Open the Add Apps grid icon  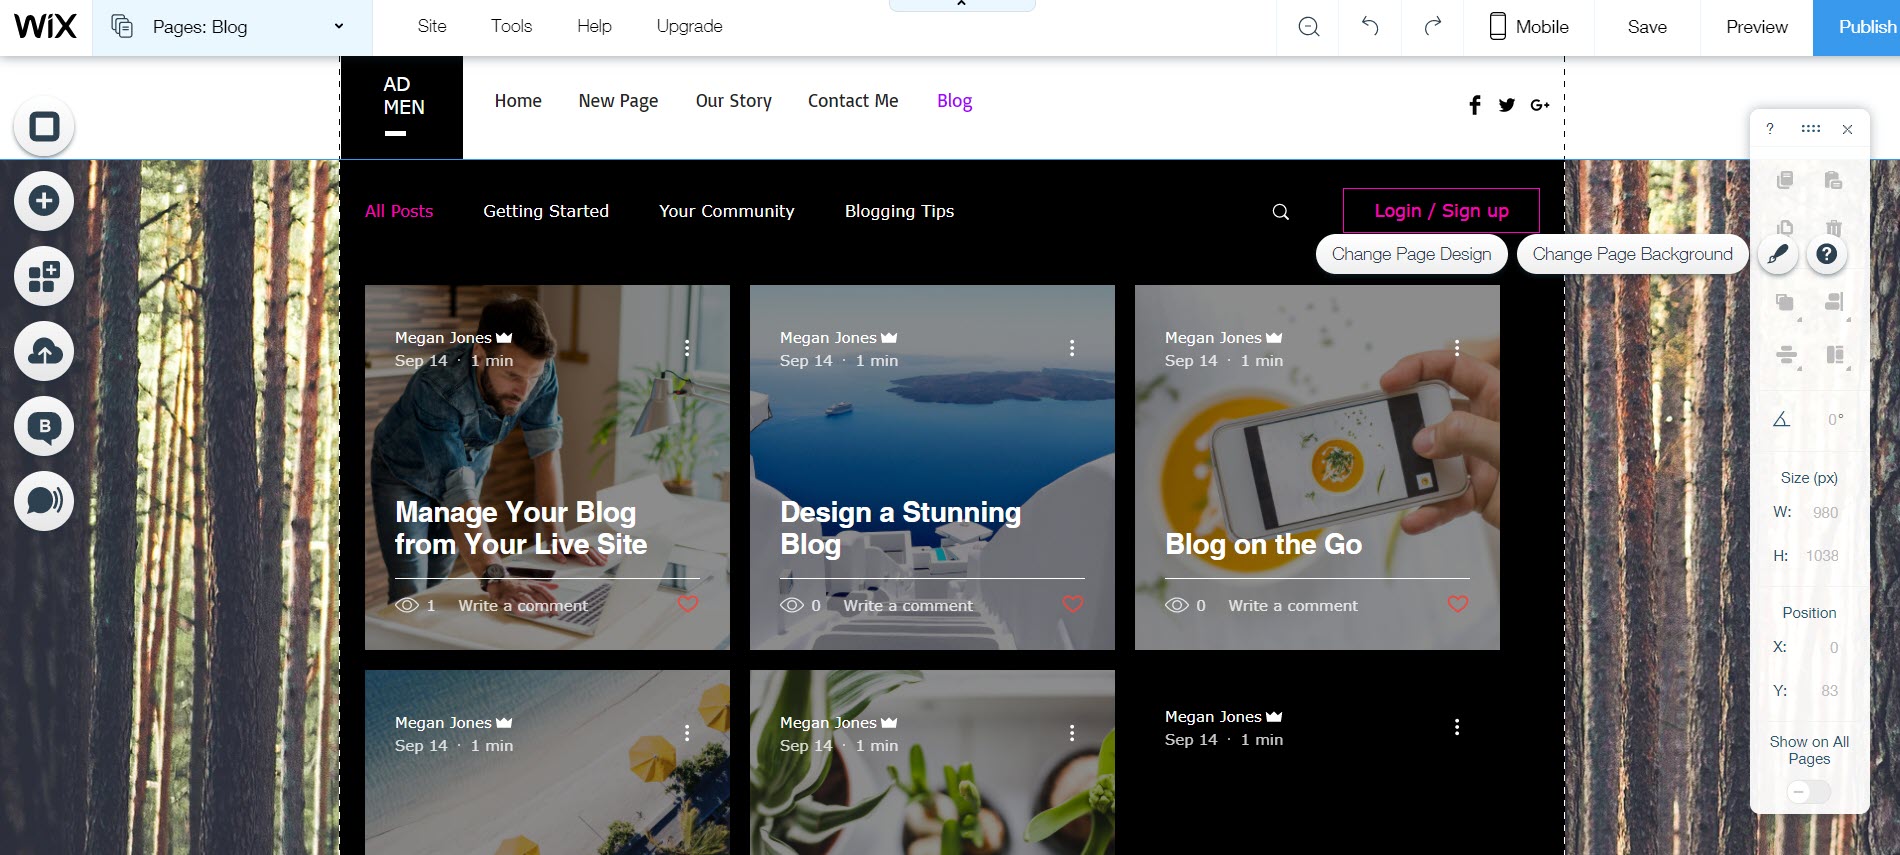tap(44, 276)
